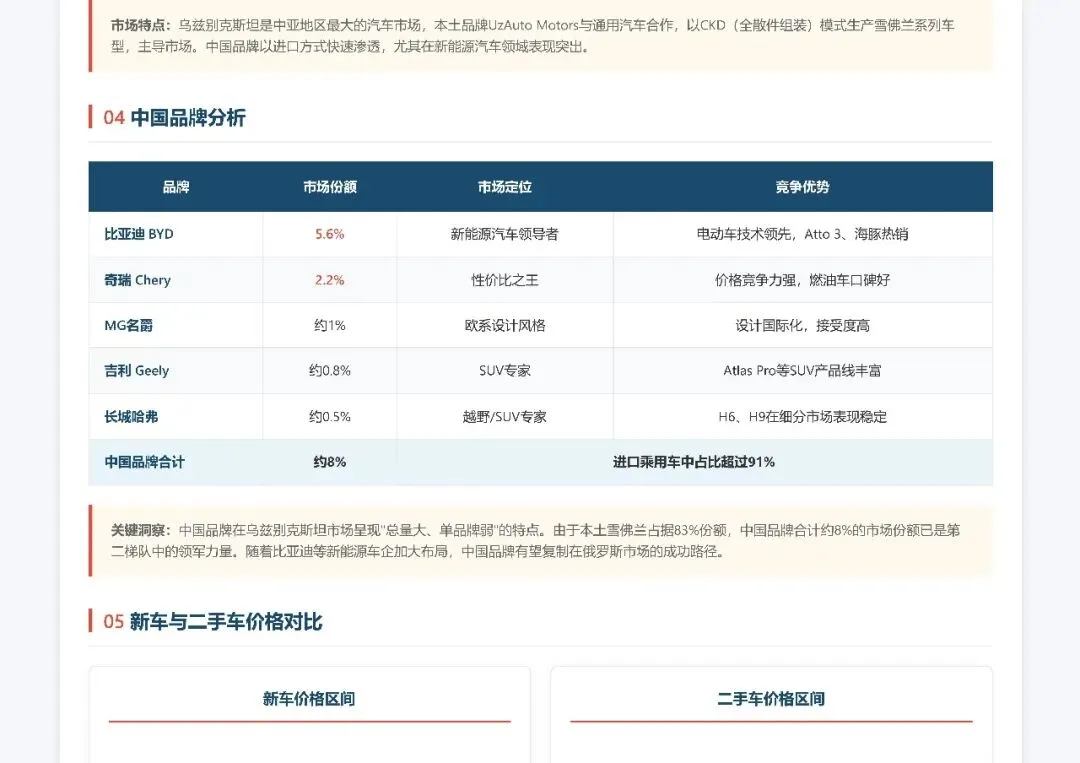
Task: Click the '市场份额' column header
Action: pyautogui.click(x=330, y=187)
